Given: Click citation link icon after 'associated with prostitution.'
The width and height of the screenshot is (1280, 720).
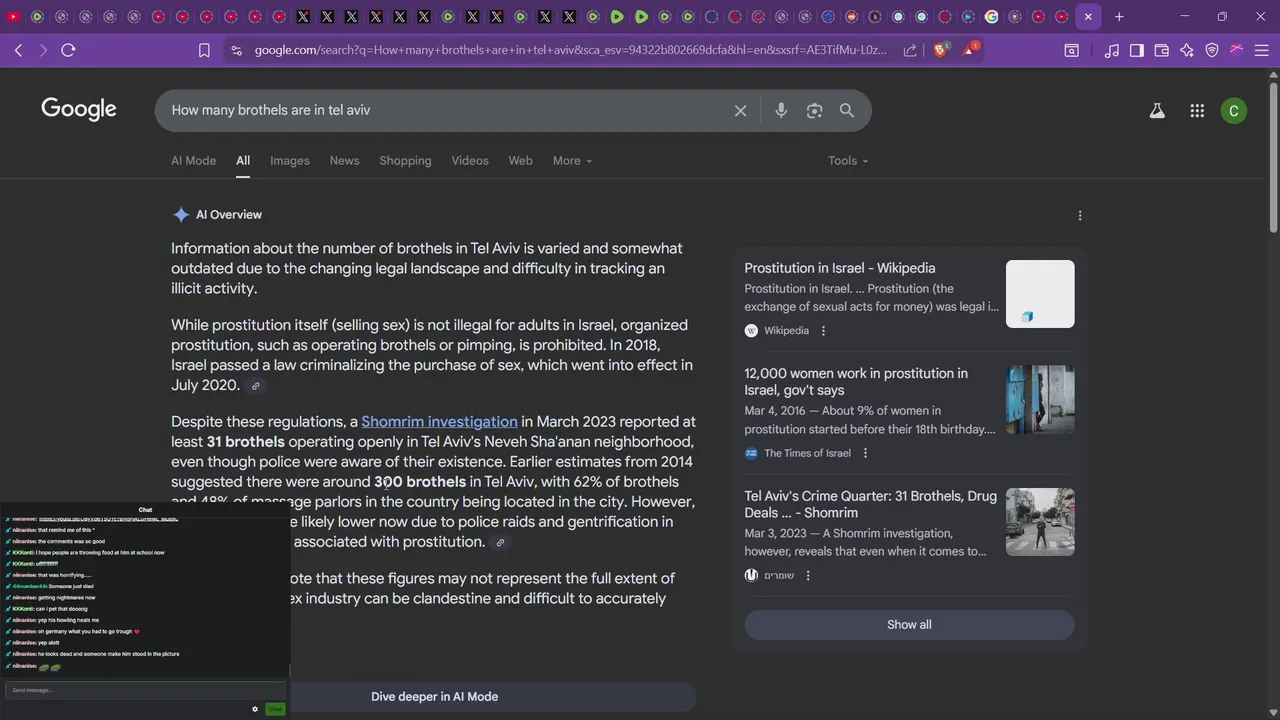Looking at the screenshot, I should (x=500, y=543).
